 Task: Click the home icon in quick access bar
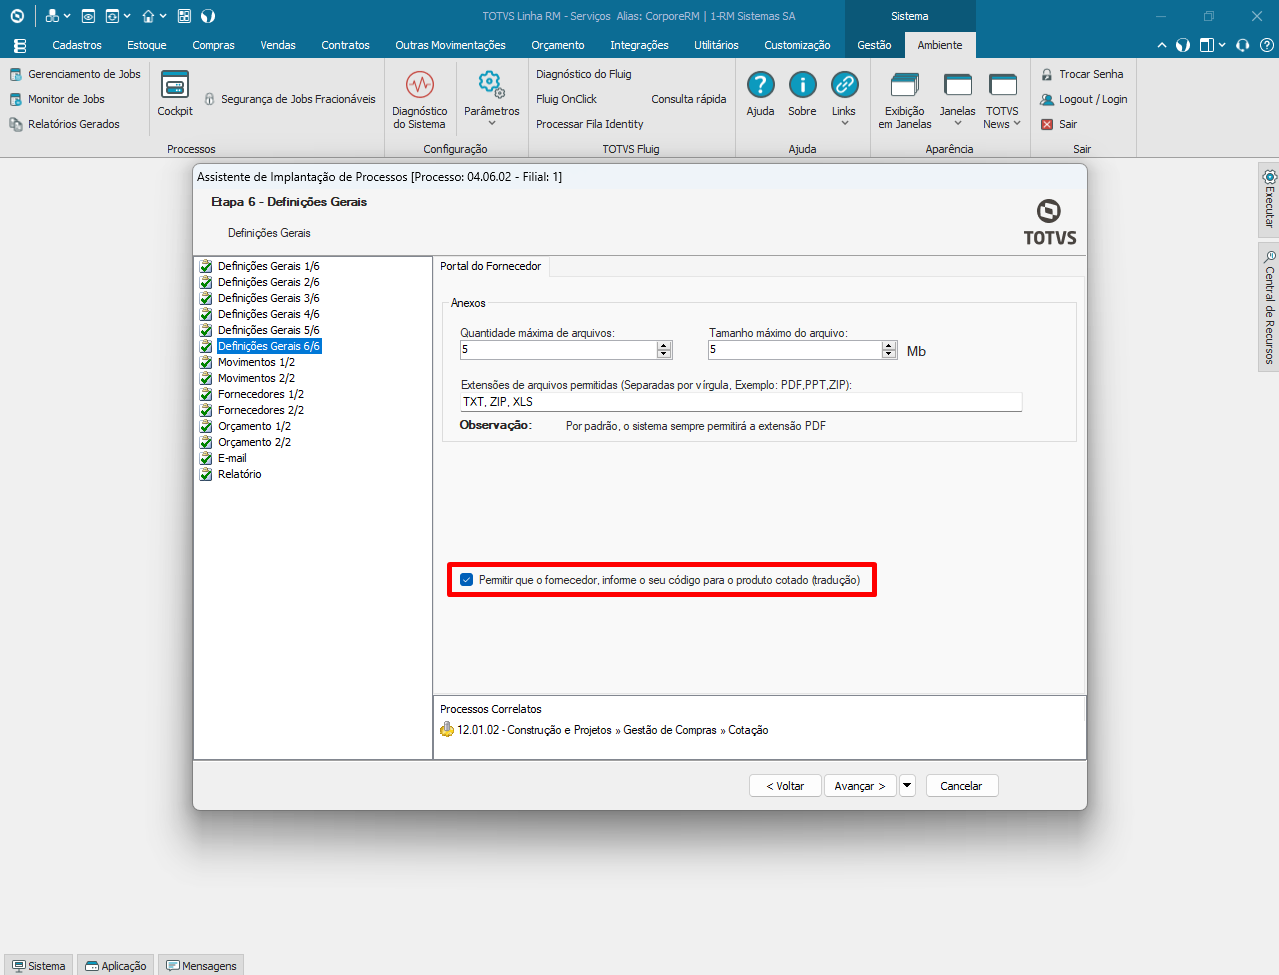(148, 16)
